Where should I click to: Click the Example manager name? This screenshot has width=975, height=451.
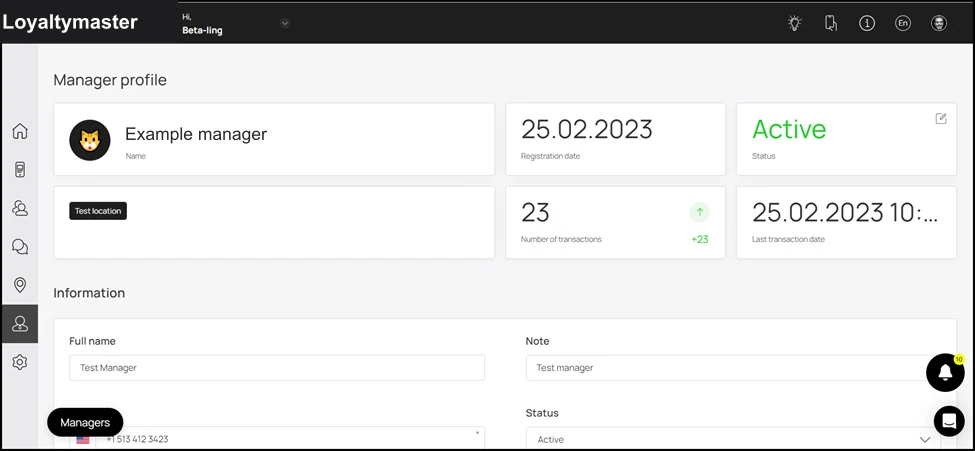196,134
